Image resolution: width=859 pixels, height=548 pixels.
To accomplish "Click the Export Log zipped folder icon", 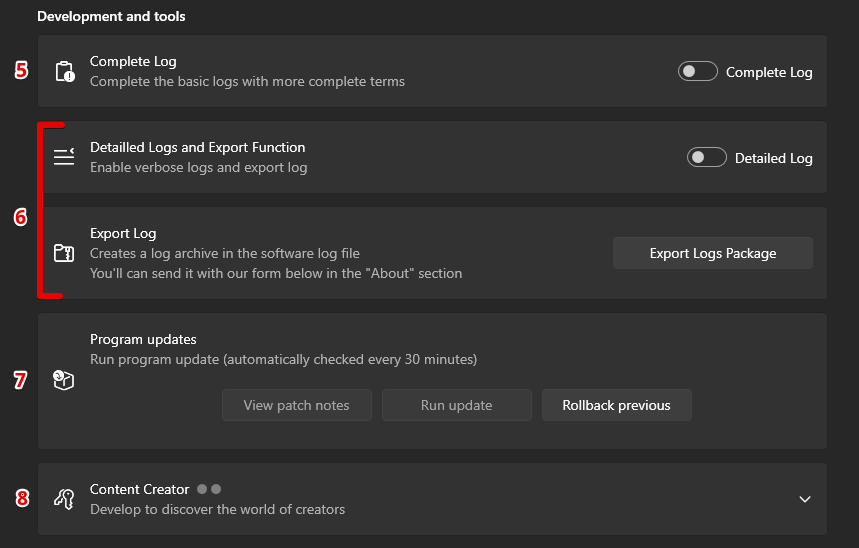I will click(x=64, y=253).
